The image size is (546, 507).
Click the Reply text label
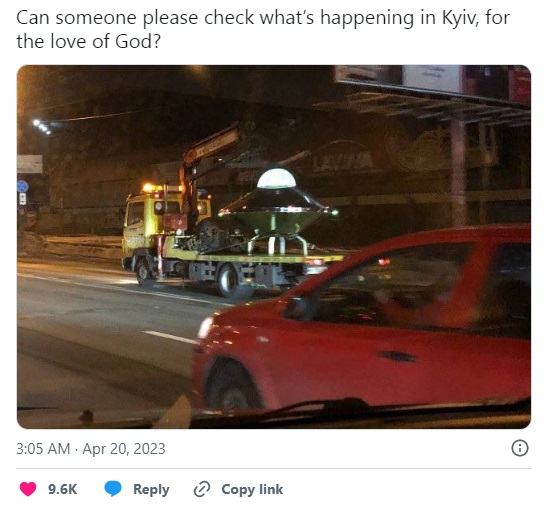point(151,489)
